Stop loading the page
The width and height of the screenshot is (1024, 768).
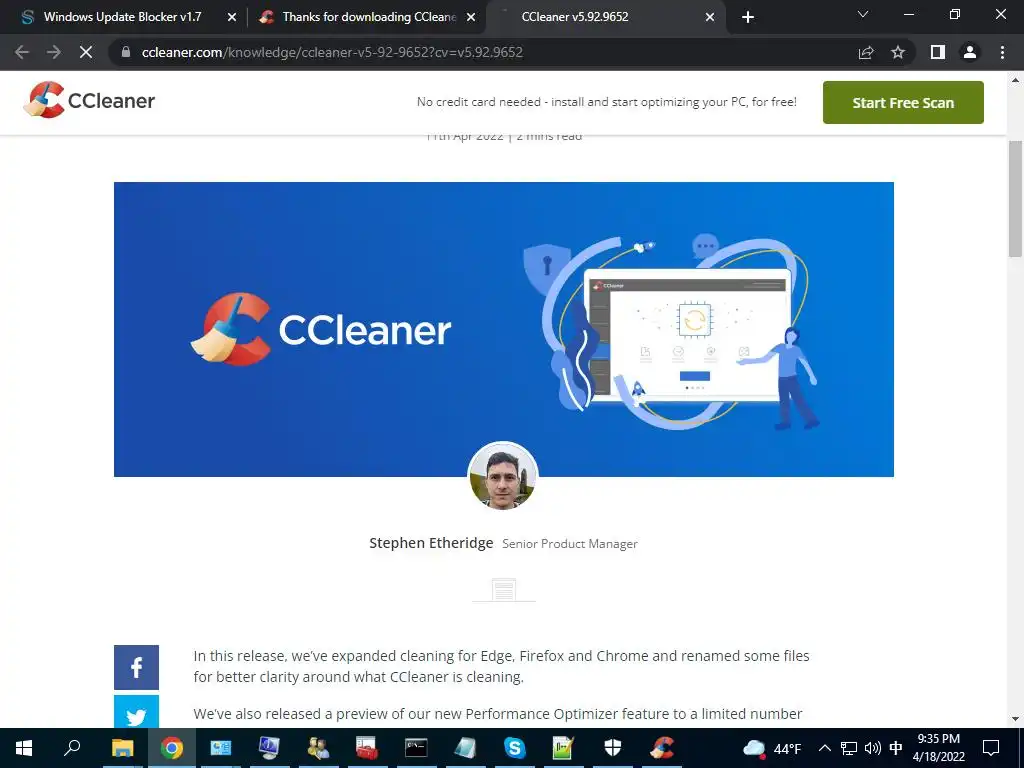click(x=86, y=52)
